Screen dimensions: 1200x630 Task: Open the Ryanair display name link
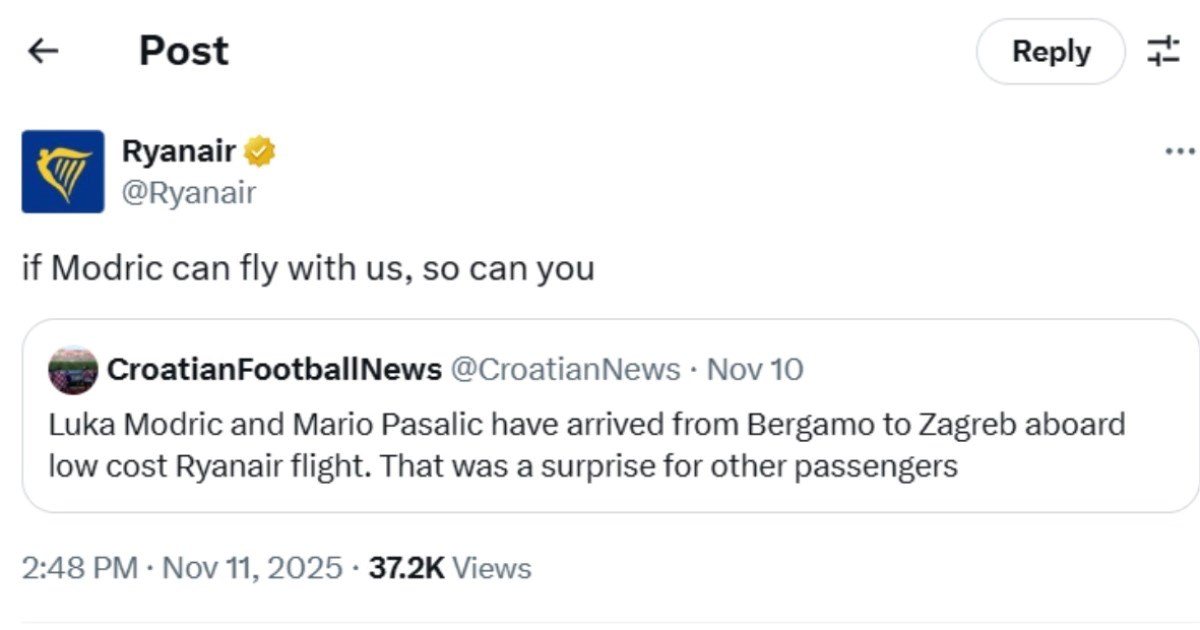click(x=179, y=152)
